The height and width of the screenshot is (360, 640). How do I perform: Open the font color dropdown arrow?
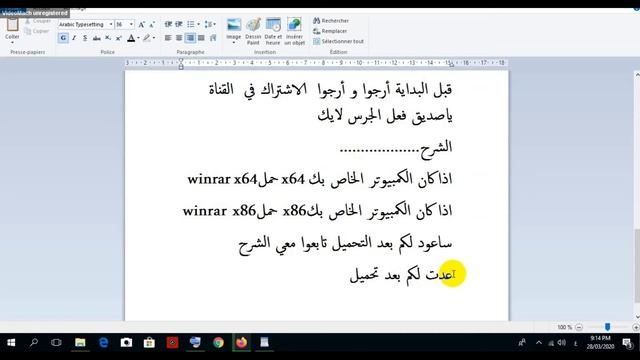click(x=138, y=38)
